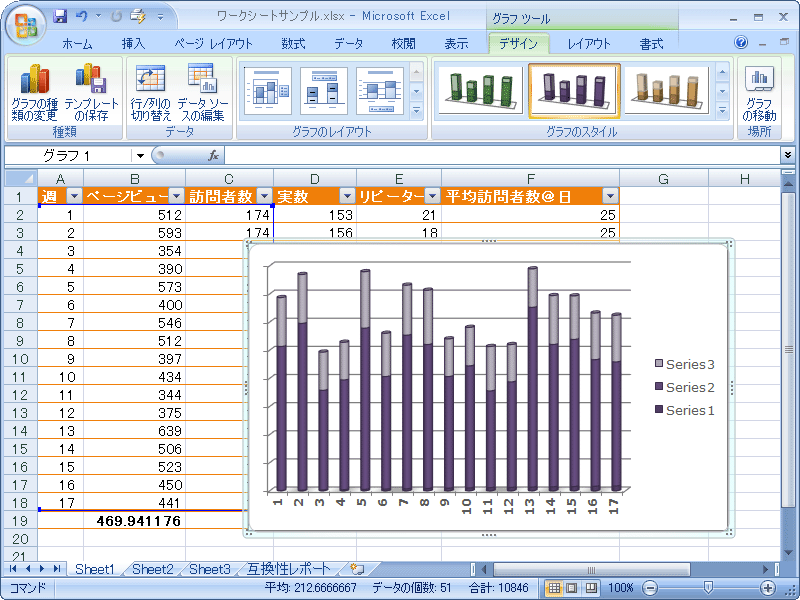The image size is (800, 600).
Task: Open the レイアウト ribbon tab
Action: tap(589, 44)
